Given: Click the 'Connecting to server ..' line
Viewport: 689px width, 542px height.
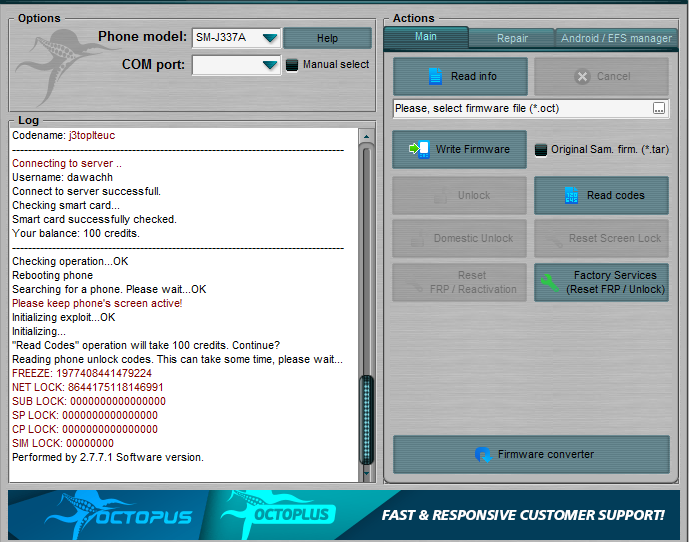Looking at the screenshot, I should click(x=67, y=164).
